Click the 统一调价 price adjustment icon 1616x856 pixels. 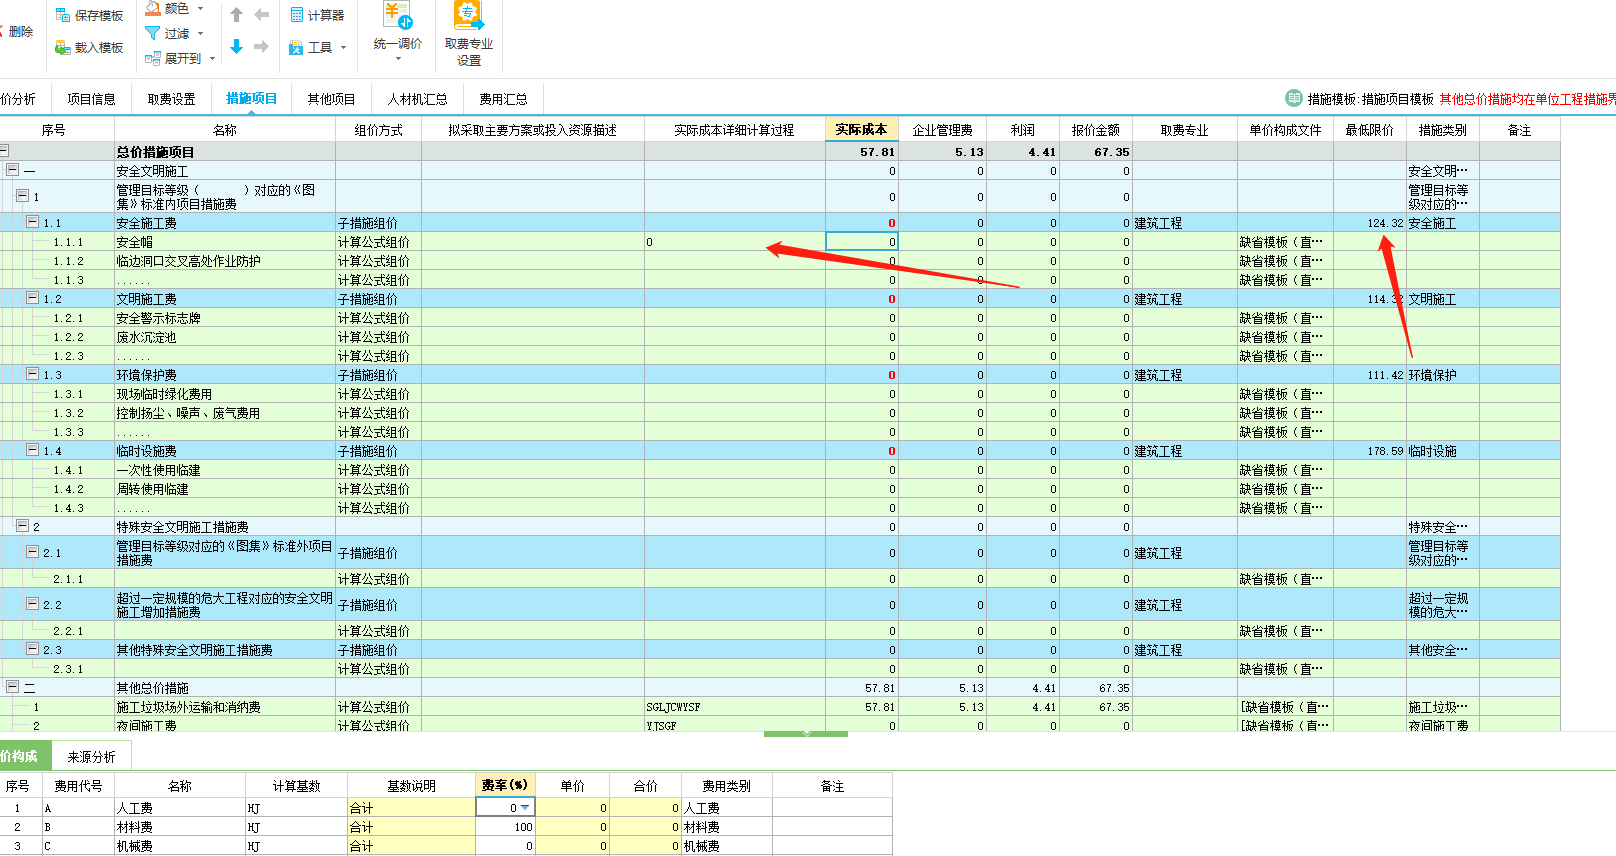(x=398, y=16)
